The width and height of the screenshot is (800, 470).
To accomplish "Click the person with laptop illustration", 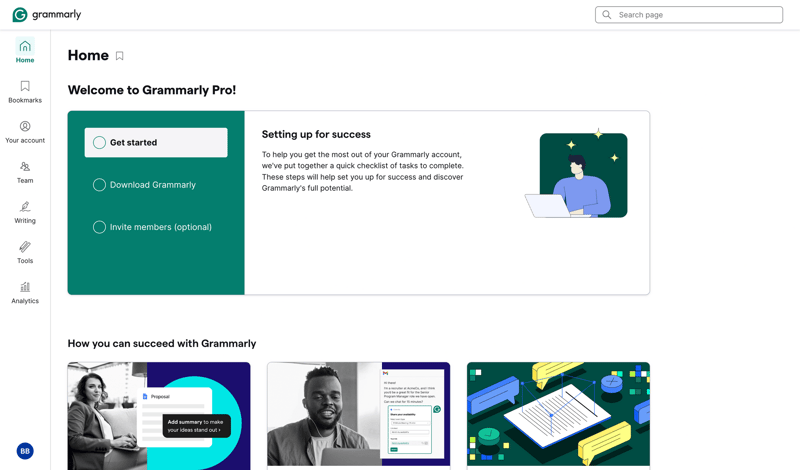I will pyautogui.click(x=577, y=174).
